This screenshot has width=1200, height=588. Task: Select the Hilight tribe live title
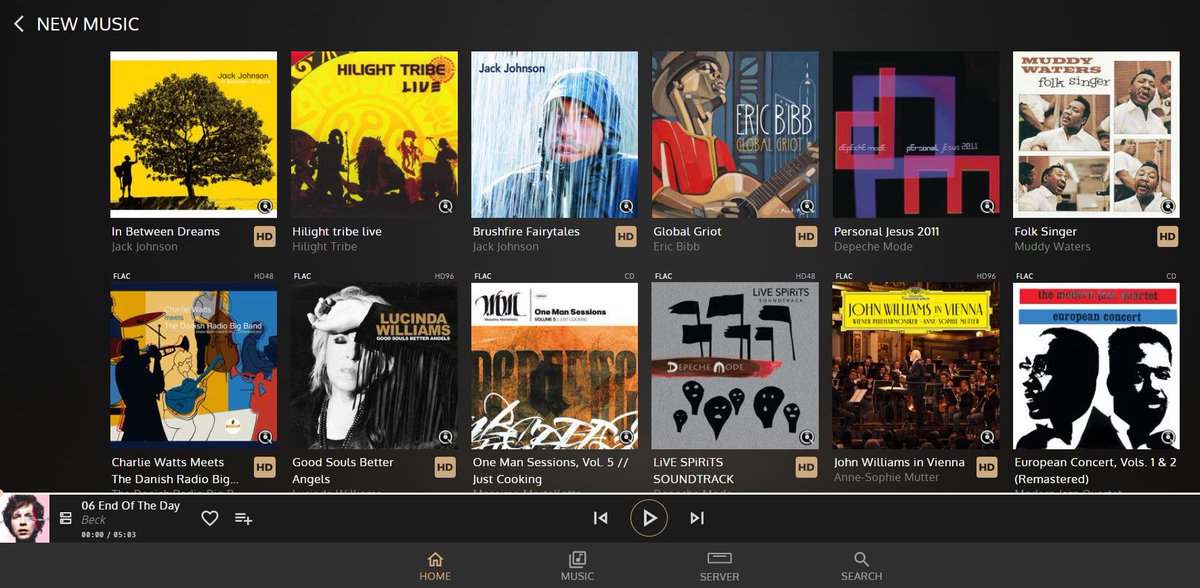tap(337, 231)
